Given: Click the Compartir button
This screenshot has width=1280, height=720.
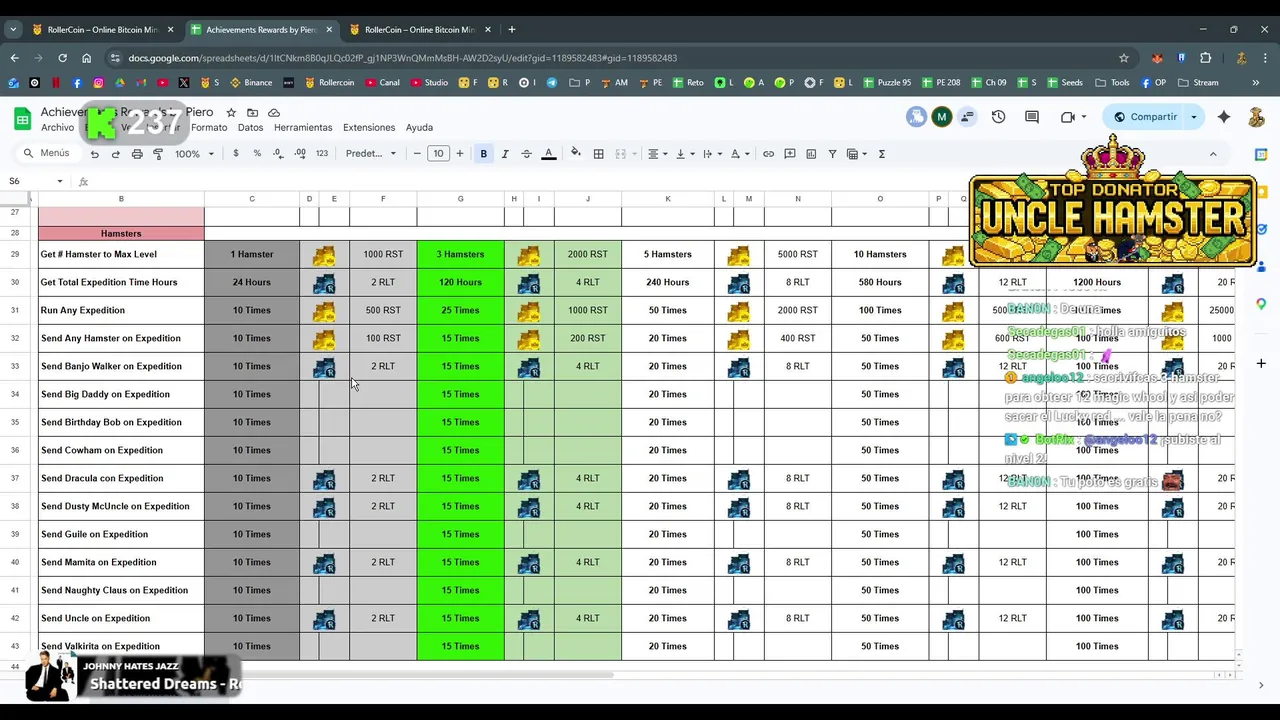Looking at the screenshot, I should [x=1144, y=117].
